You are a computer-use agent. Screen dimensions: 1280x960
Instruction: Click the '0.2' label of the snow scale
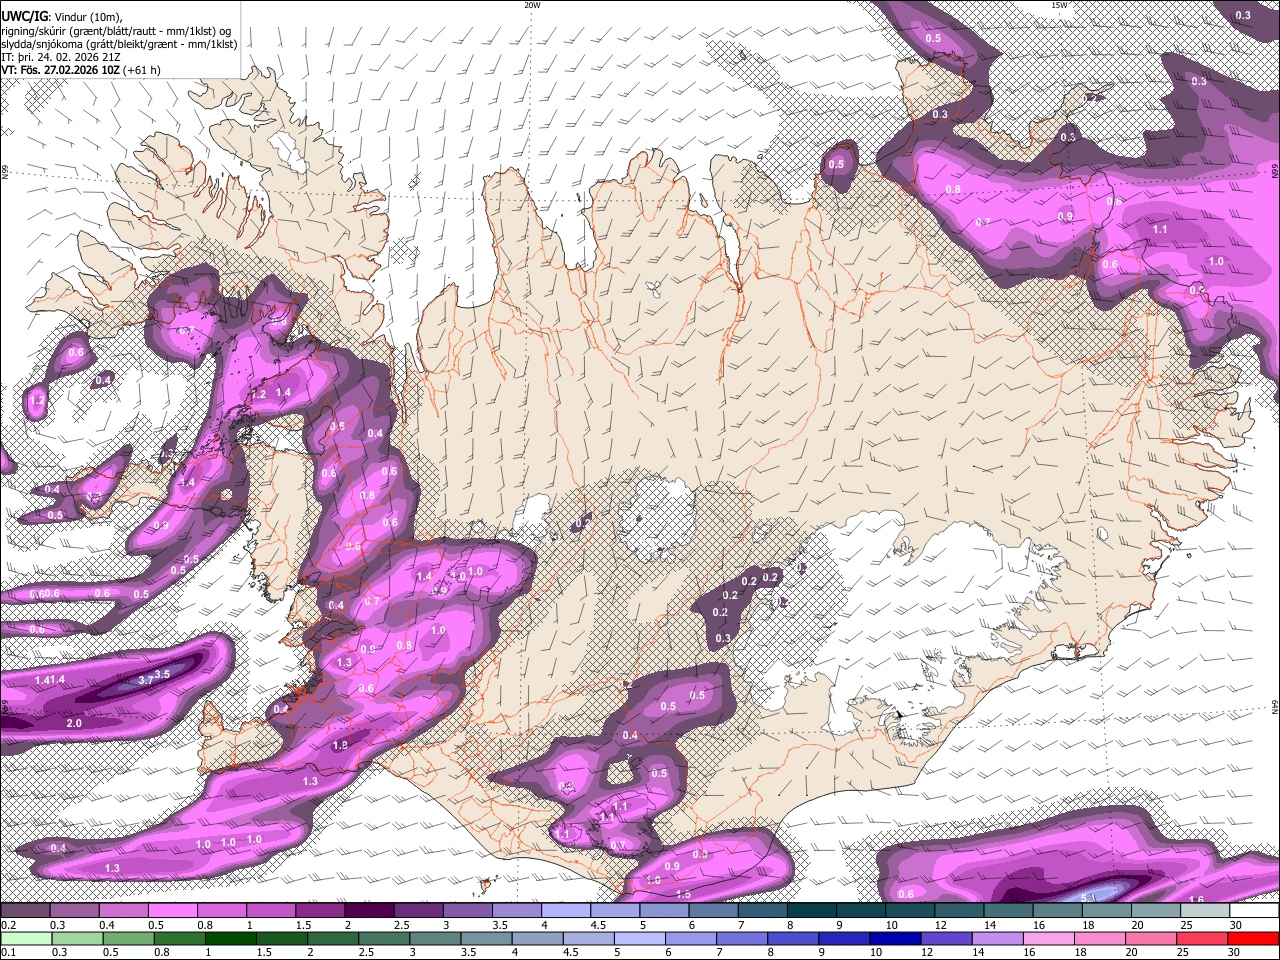click(8, 925)
